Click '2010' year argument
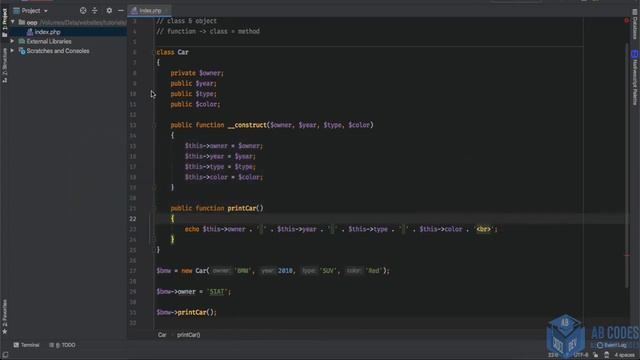 coord(285,271)
